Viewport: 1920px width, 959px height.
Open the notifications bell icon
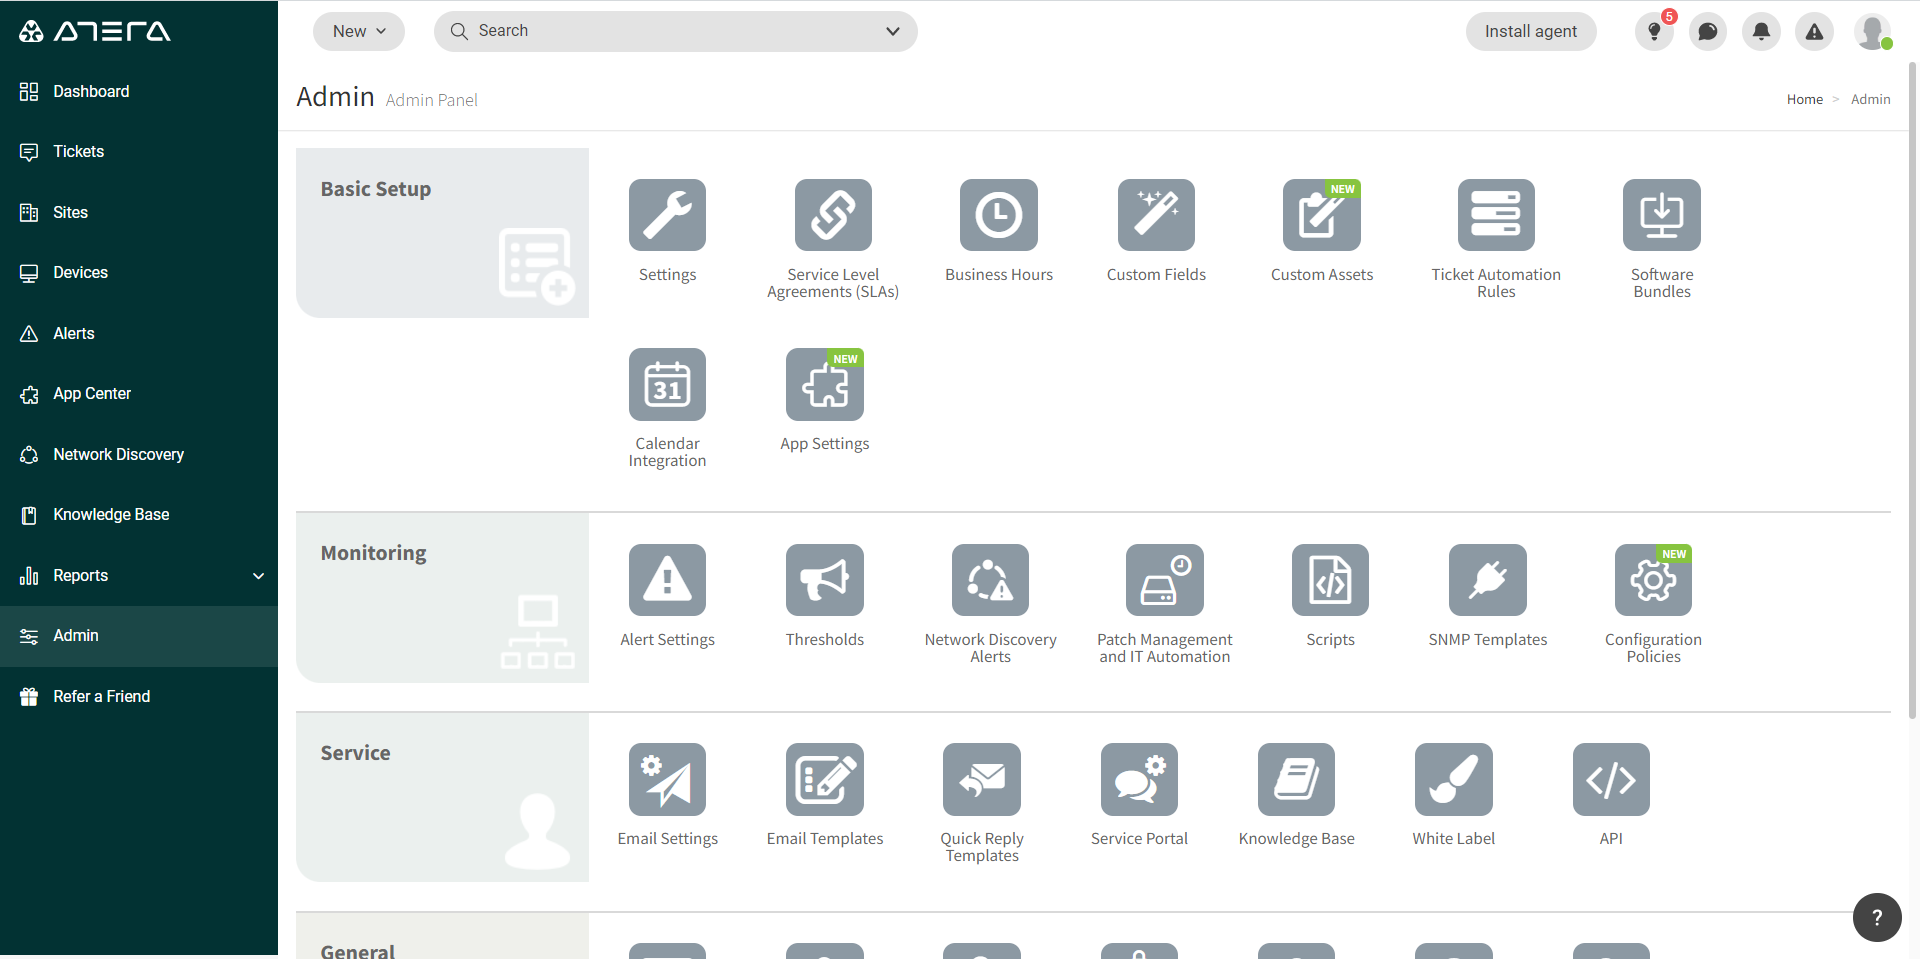pos(1761,32)
